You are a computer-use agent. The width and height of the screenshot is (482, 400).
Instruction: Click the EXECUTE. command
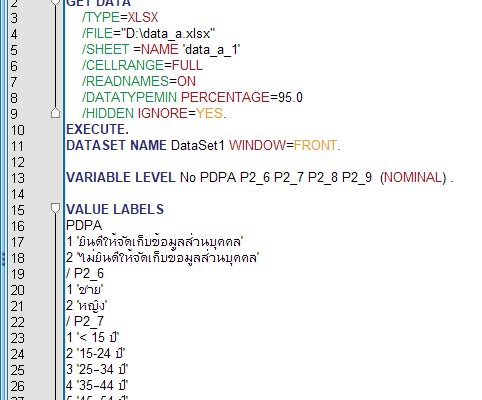[x=97, y=129]
